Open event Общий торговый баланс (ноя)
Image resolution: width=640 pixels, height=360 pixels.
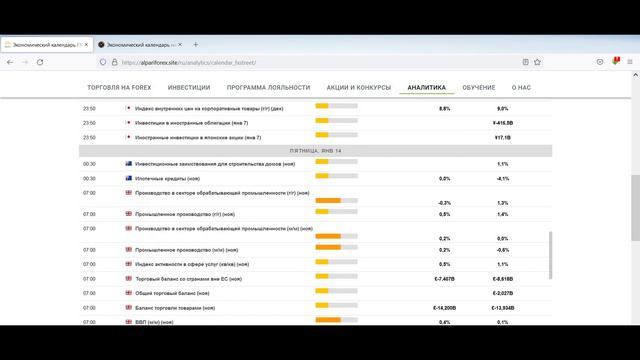tap(172, 293)
